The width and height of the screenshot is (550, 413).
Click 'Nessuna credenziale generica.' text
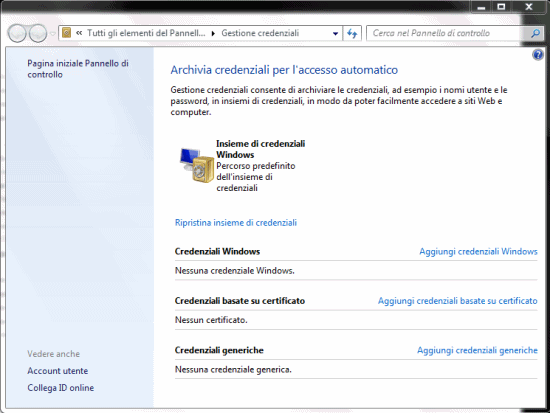pos(233,369)
